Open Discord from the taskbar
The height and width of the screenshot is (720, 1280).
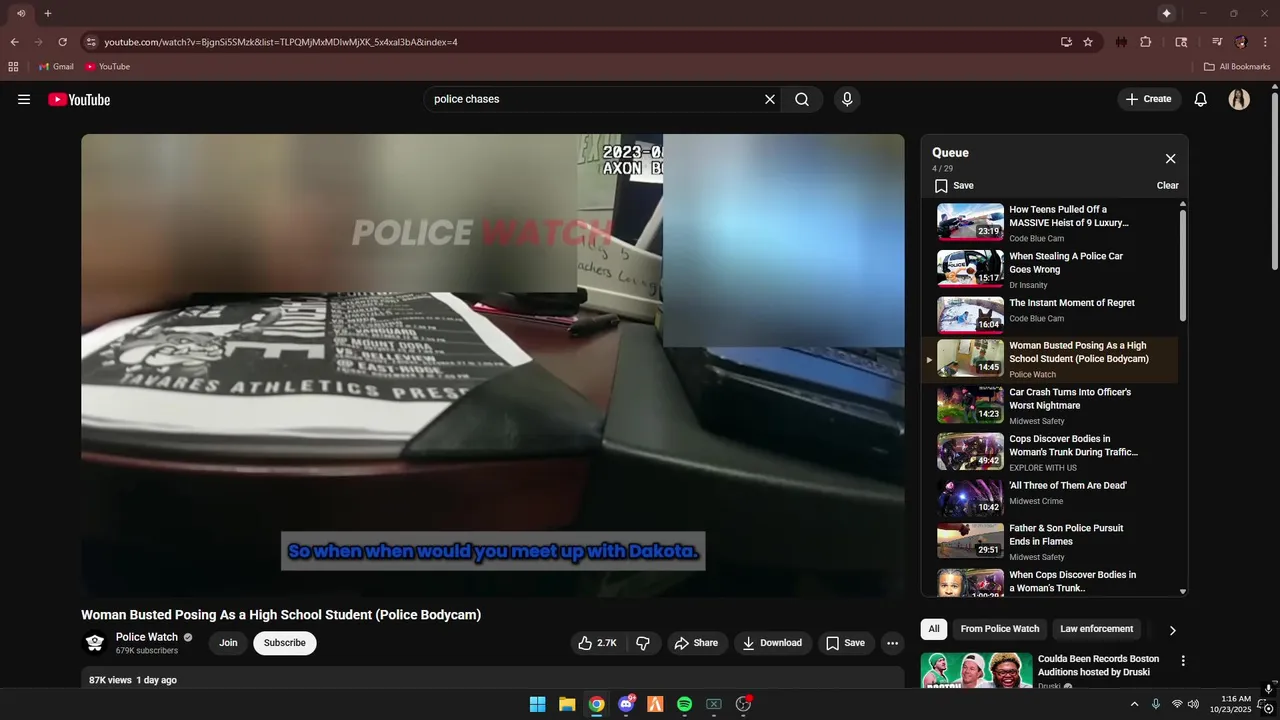pos(626,704)
